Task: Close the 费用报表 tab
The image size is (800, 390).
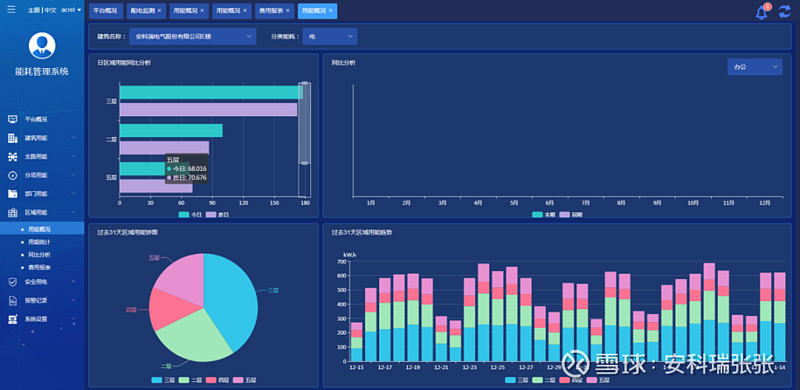Action: tap(287, 10)
